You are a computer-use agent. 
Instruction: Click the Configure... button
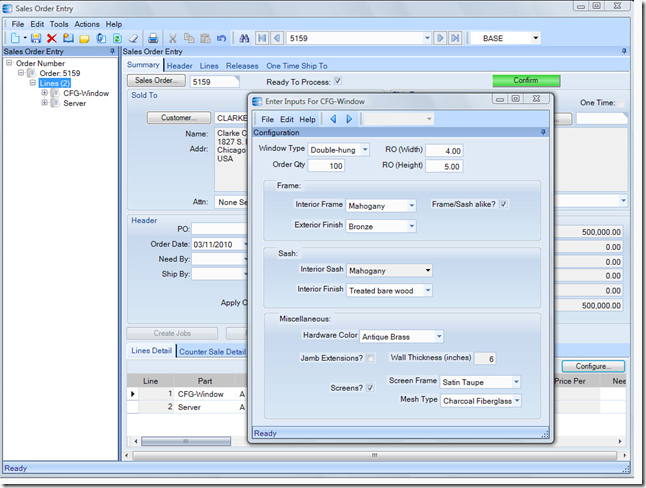[593, 366]
